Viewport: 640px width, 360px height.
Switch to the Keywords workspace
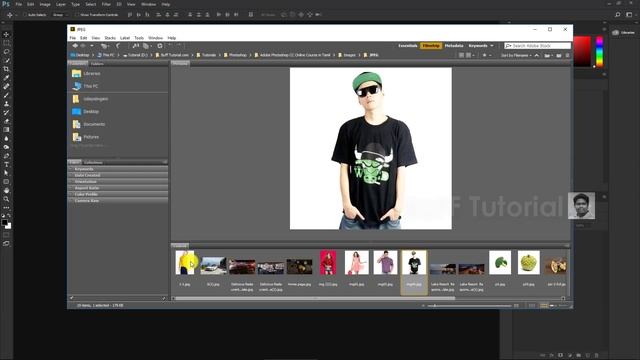click(x=478, y=46)
